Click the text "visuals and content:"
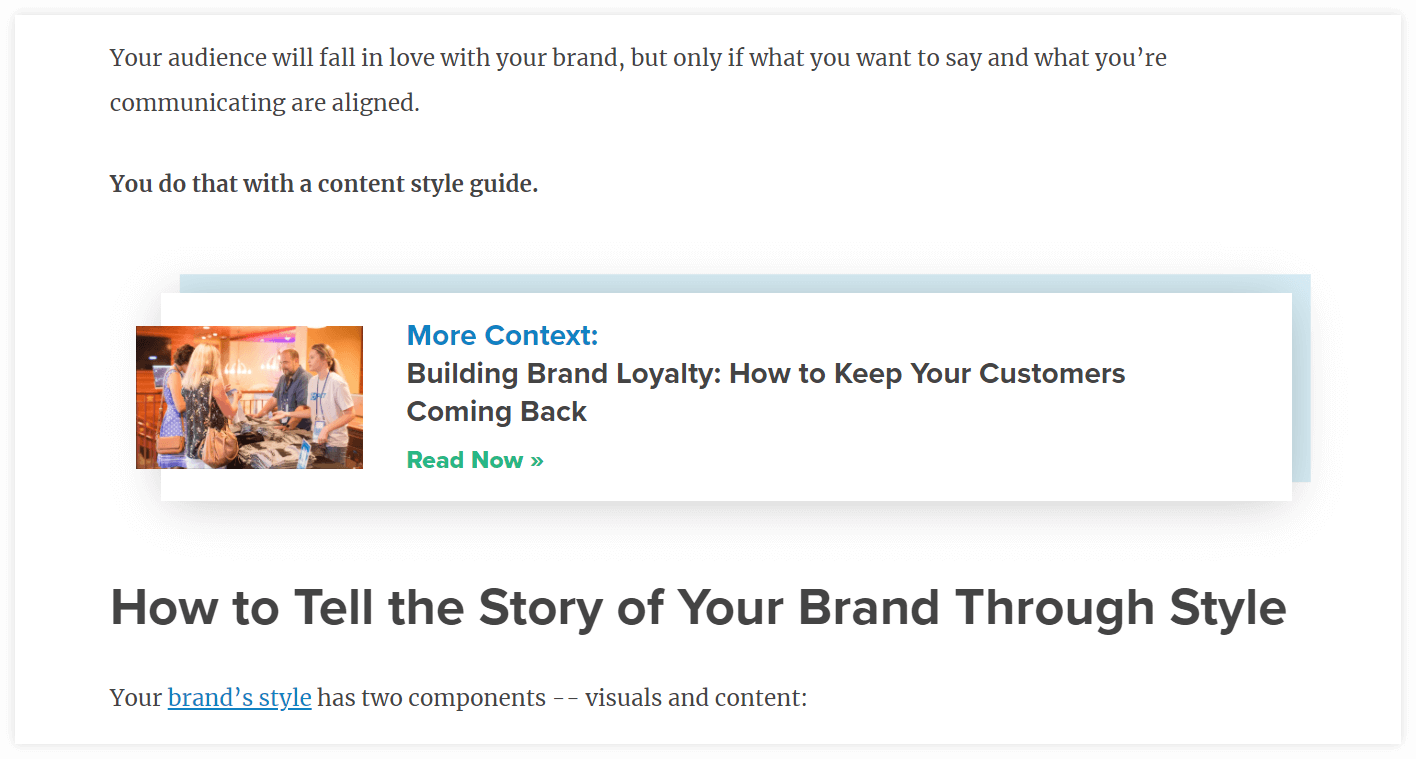Screen dimensions: 1416x759 pos(696,697)
